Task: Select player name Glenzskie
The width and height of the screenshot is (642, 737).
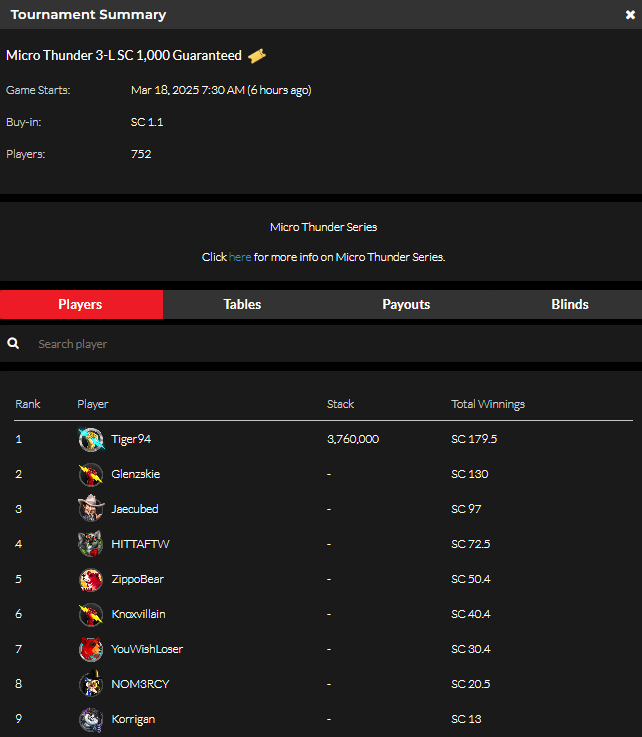Action: click(x=135, y=474)
